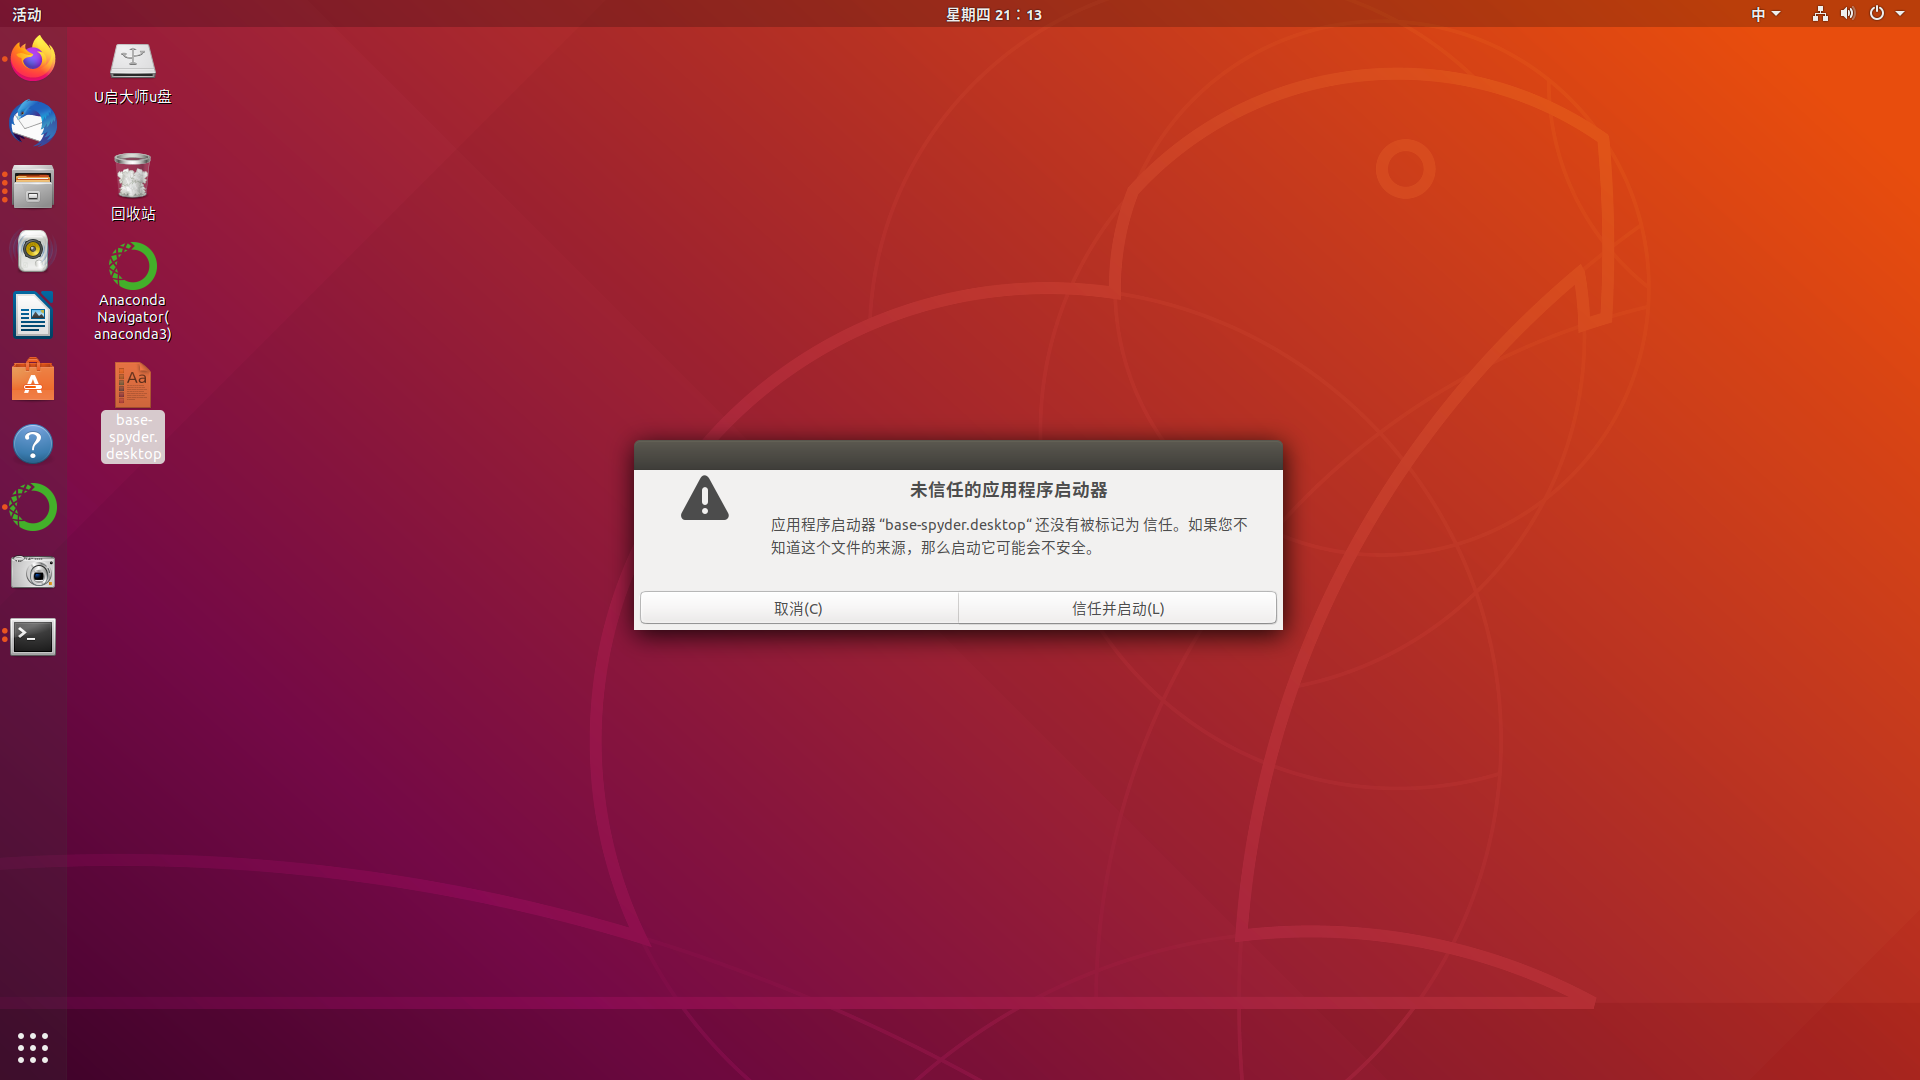
Task: Select the Anaconda Navigator desktop launcher
Action: 133,291
